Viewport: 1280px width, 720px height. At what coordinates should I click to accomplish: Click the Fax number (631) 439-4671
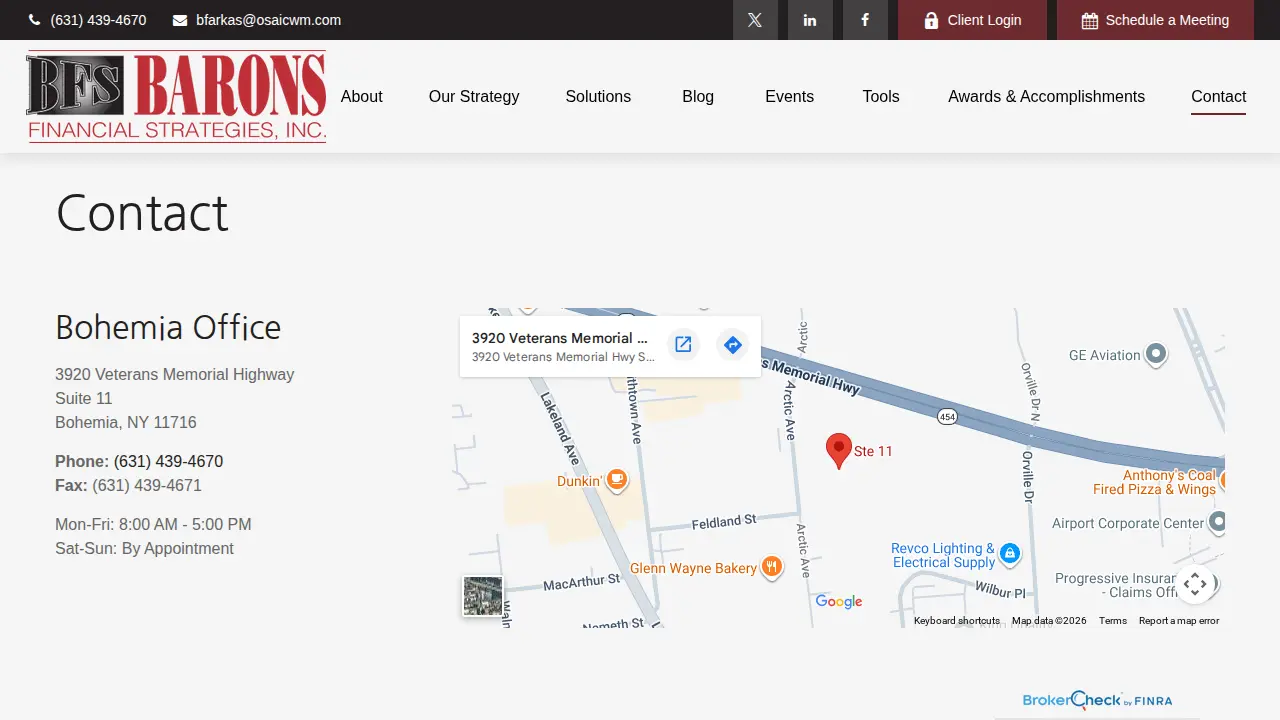(x=147, y=485)
